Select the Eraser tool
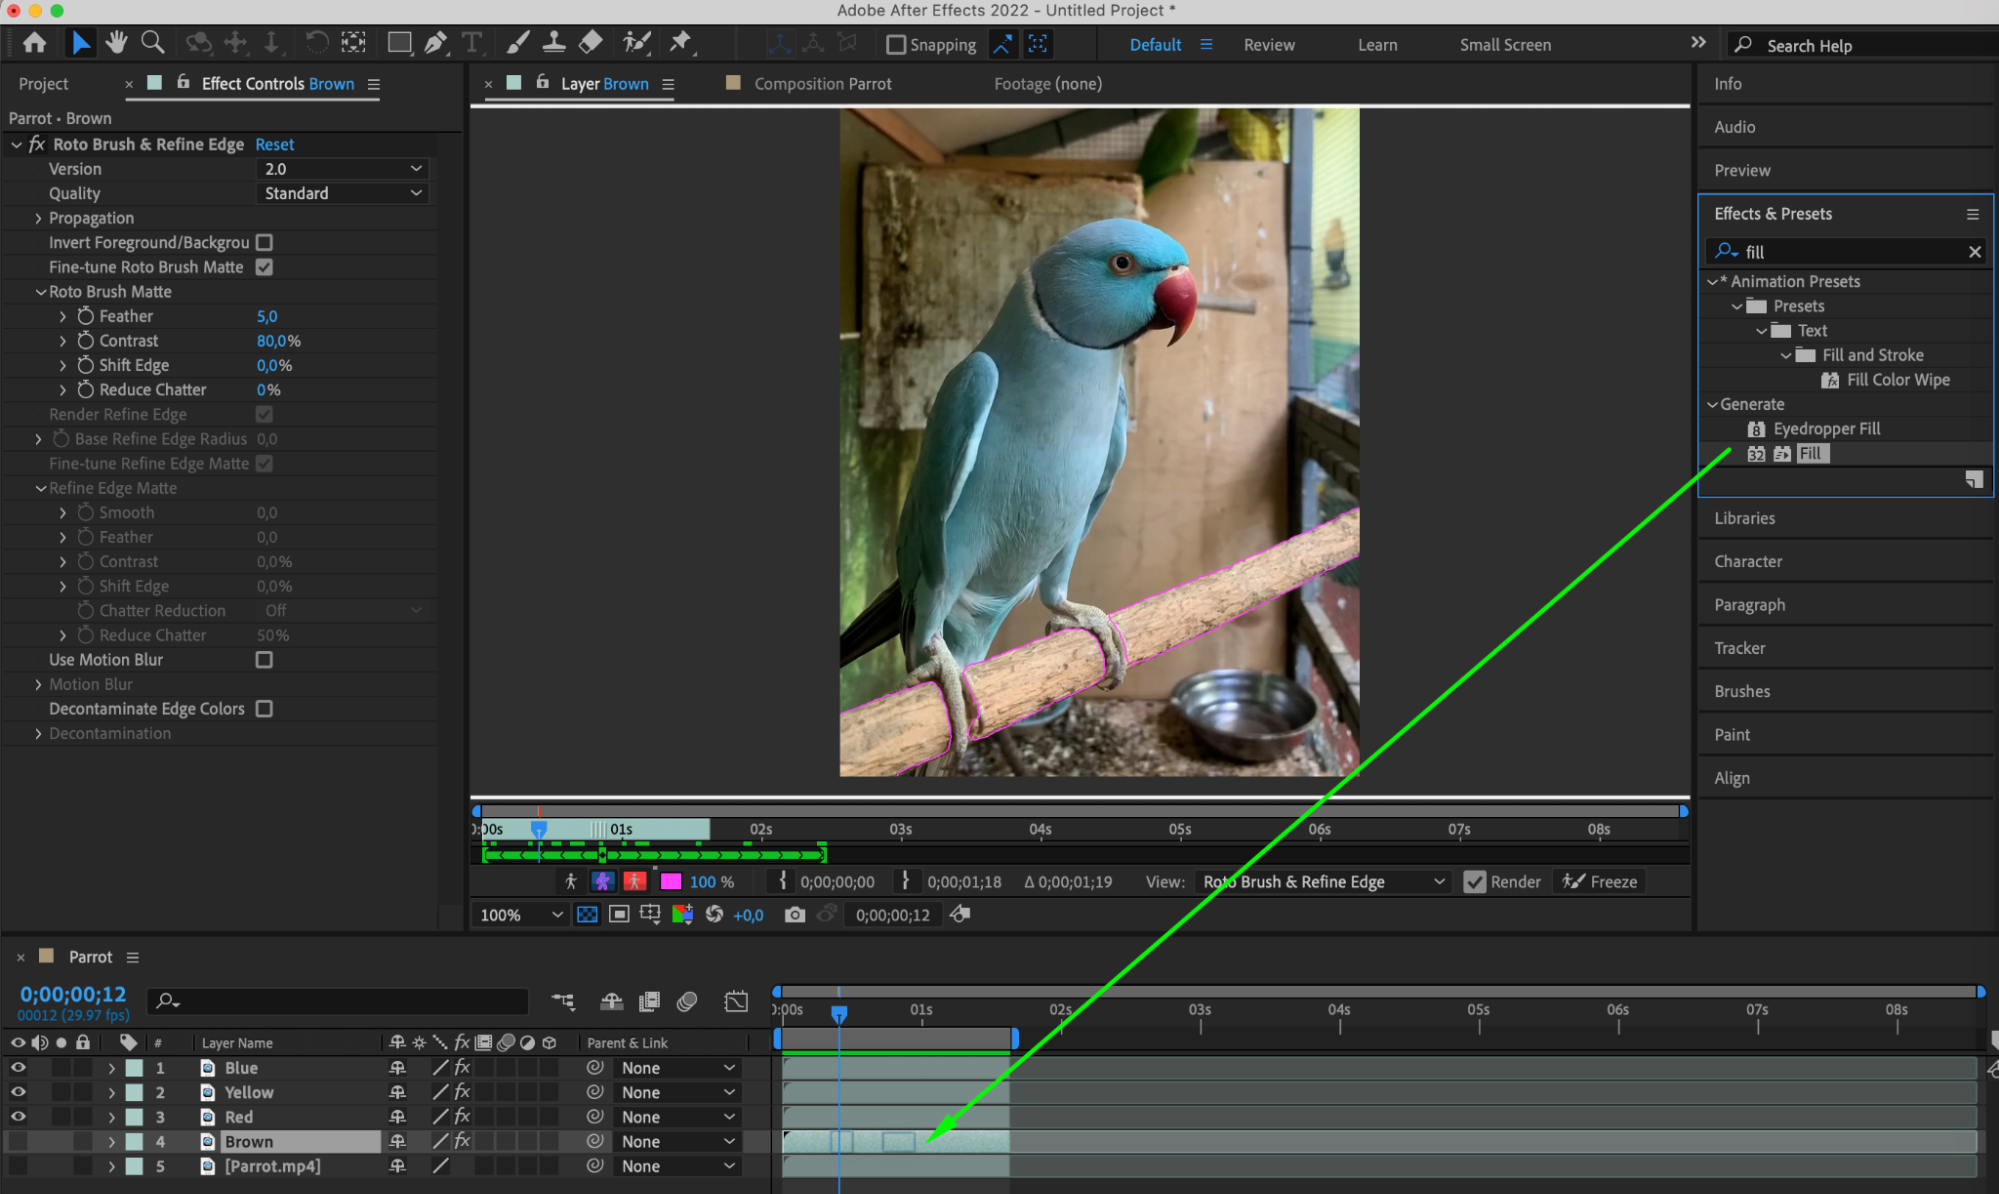1999x1194 pixels. click(591, 43)
